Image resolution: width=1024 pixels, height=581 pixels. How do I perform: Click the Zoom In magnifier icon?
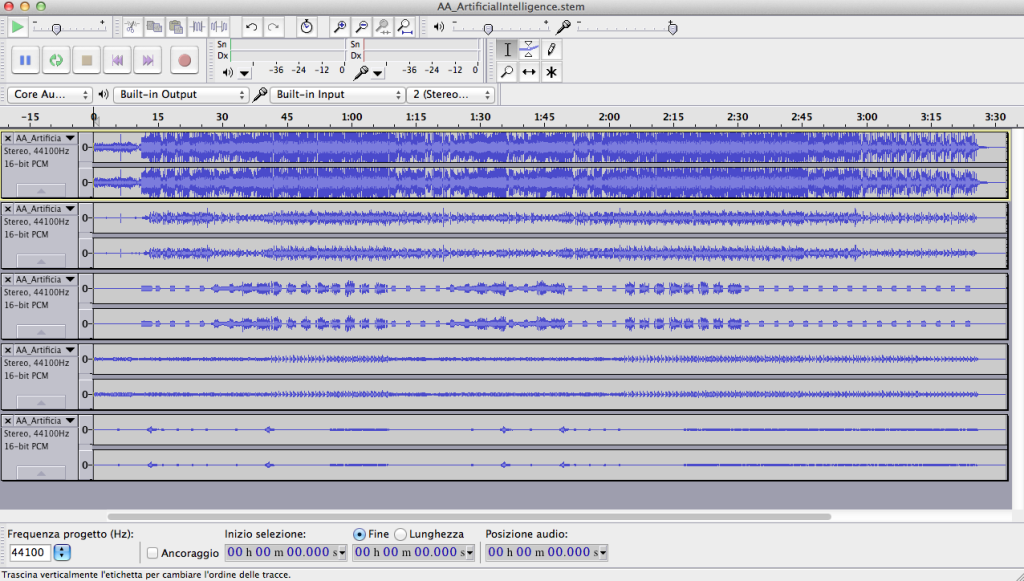coord(340,27)
